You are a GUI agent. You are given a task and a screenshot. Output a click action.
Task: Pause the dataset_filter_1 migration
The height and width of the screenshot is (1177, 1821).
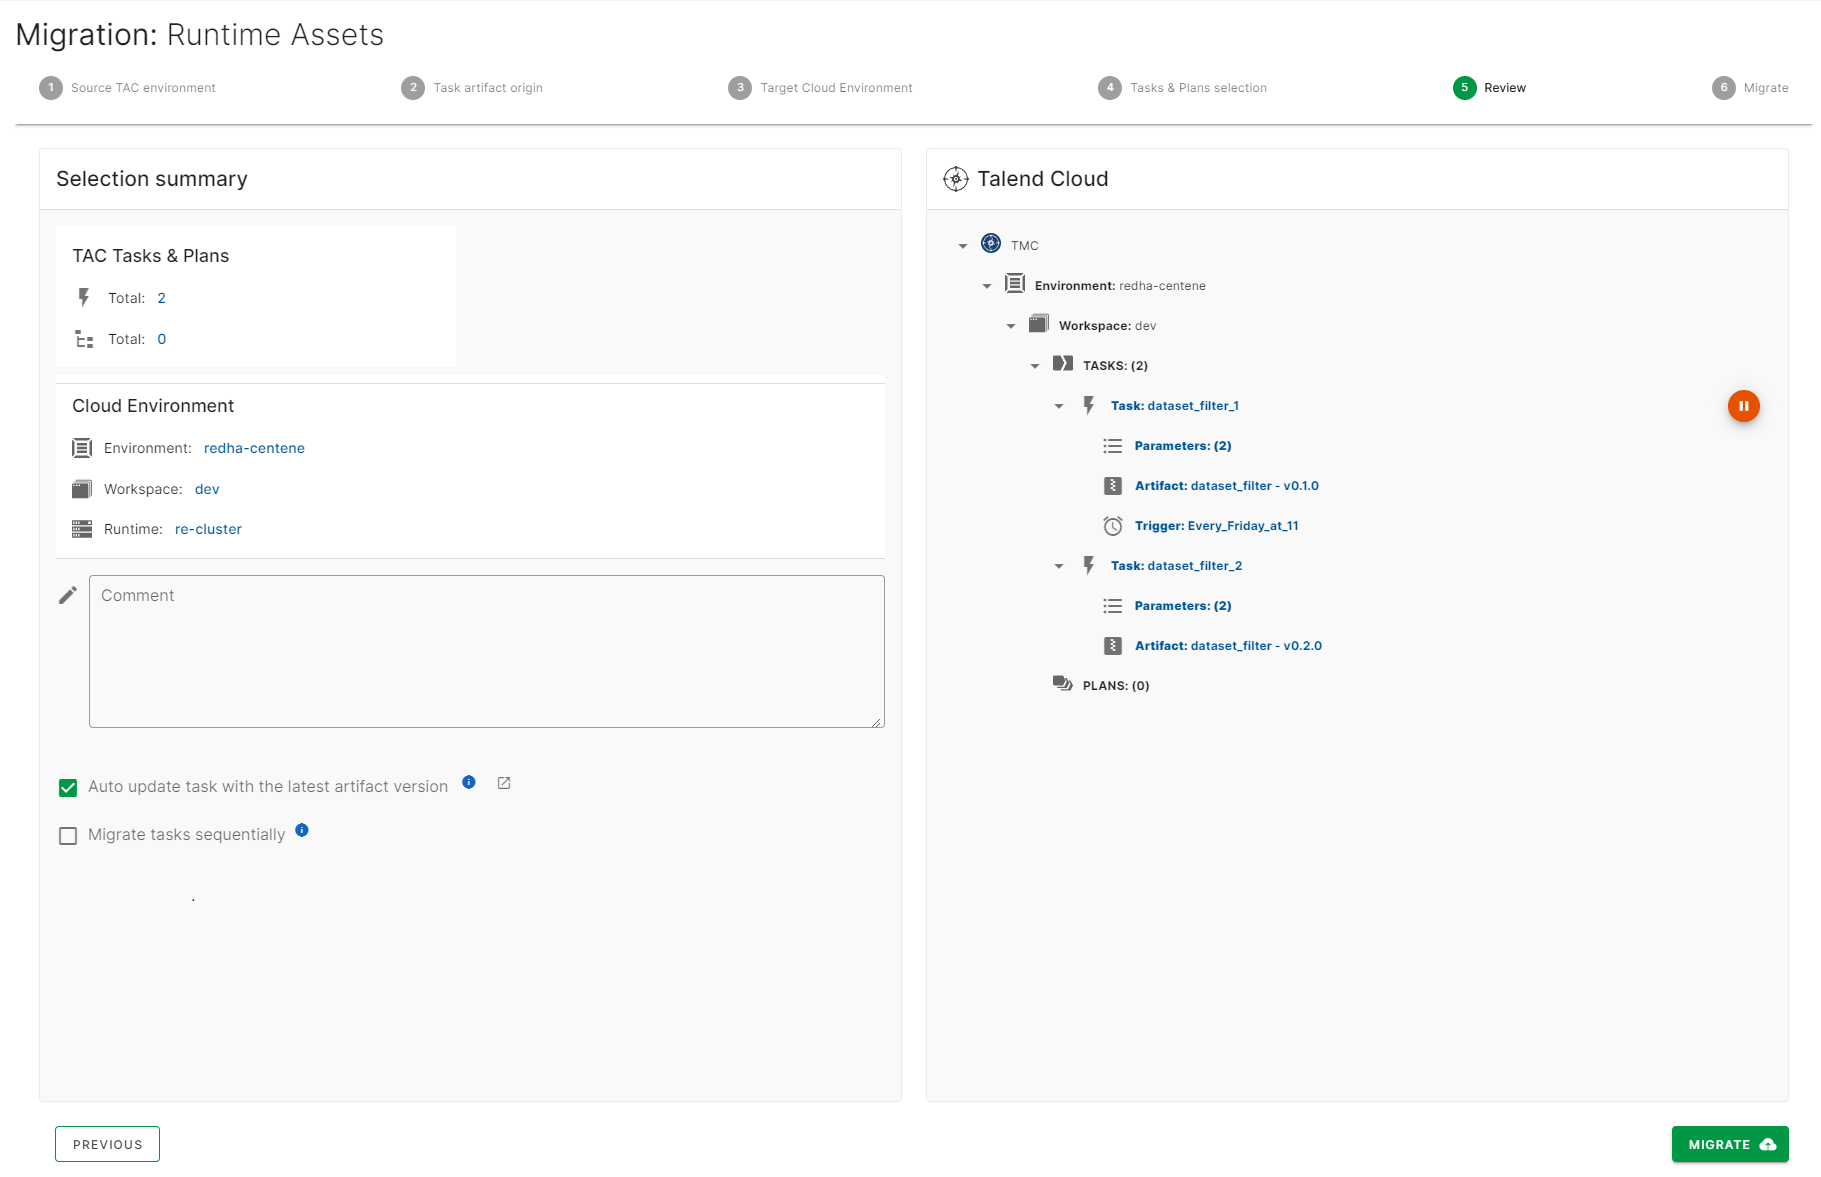(x=1744, y=406)
